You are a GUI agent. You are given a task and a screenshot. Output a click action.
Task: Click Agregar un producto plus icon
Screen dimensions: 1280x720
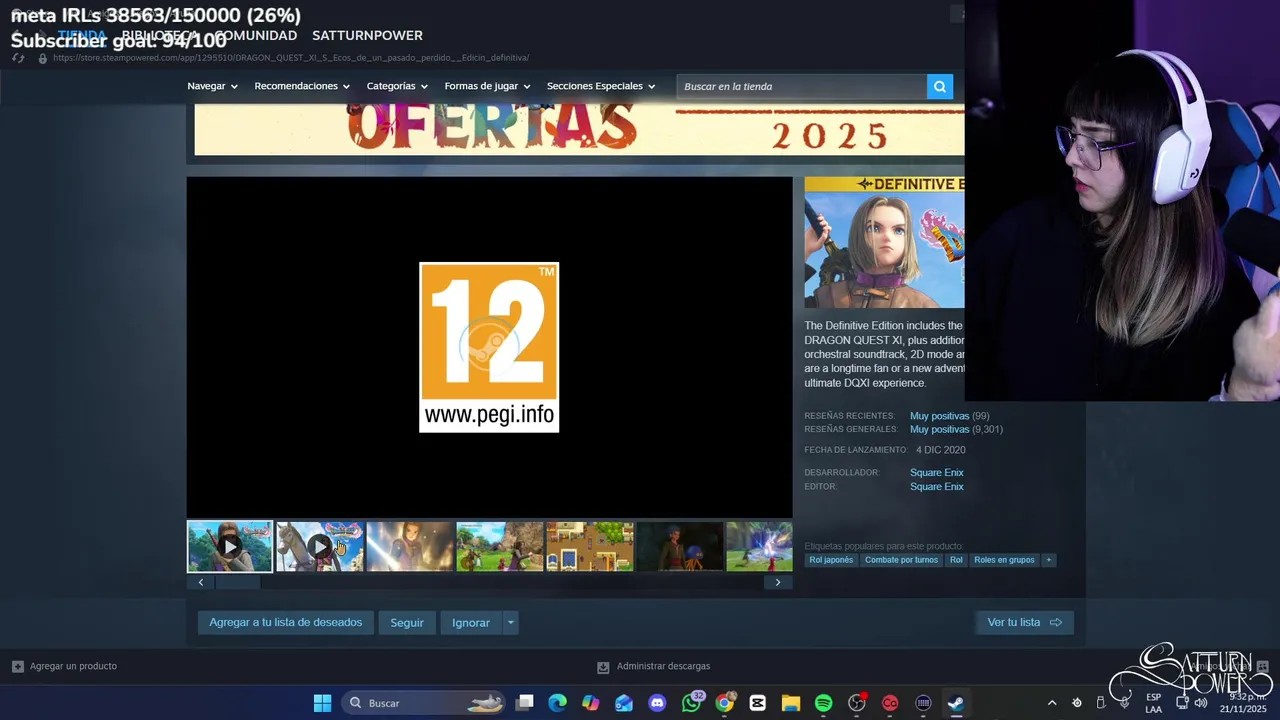coord(17,666)
